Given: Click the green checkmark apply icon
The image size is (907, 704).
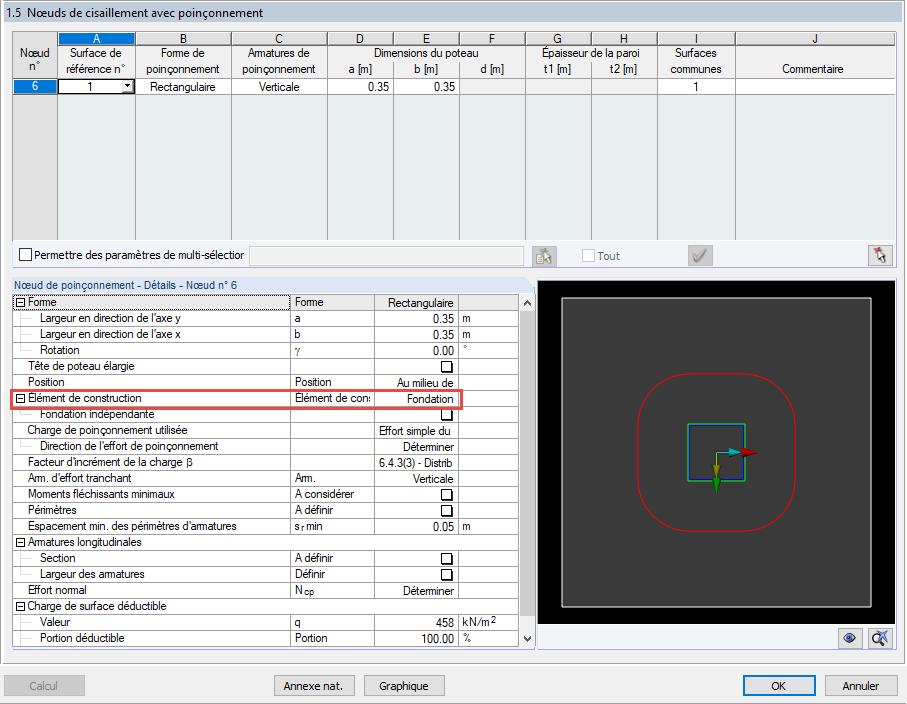Looking at the screenshot, I should [700, 256].
